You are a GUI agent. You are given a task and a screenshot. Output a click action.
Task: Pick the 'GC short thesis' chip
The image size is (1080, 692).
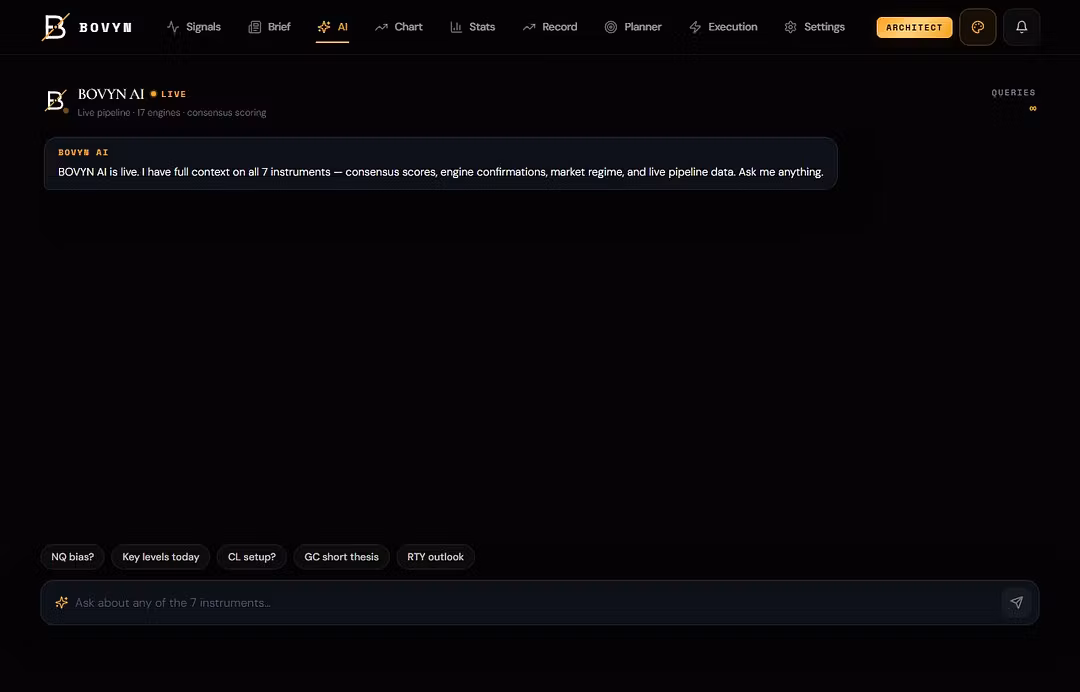coord(342,557)
